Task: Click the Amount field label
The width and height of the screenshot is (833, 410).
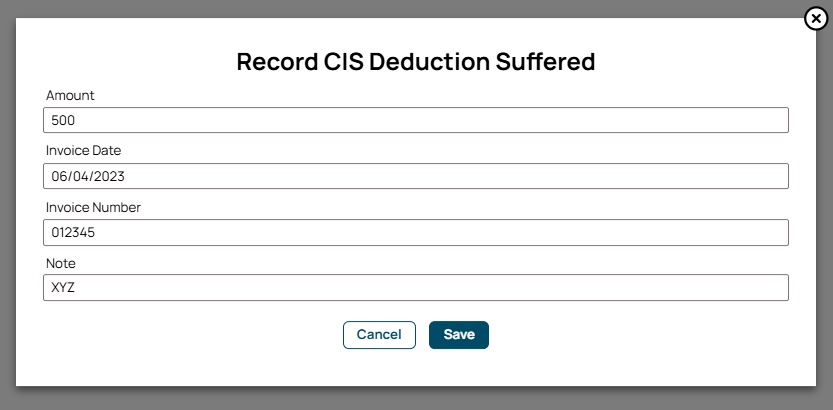Action: click(70, 96)
